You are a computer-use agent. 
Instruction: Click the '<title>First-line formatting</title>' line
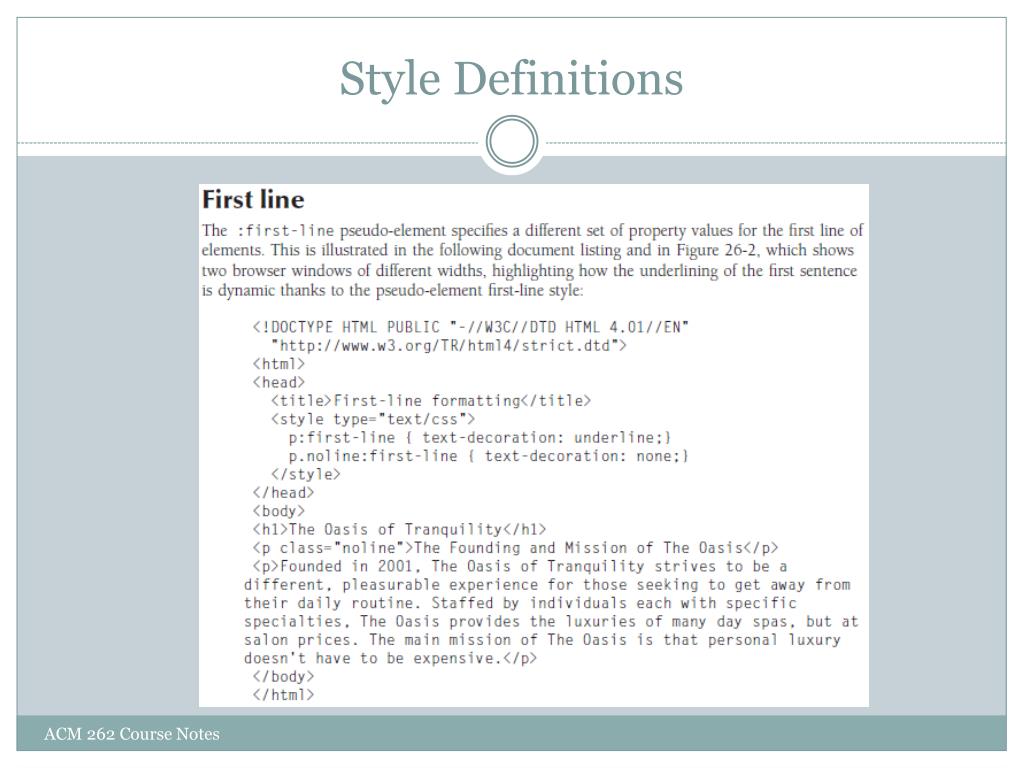[x=431, y=400]
